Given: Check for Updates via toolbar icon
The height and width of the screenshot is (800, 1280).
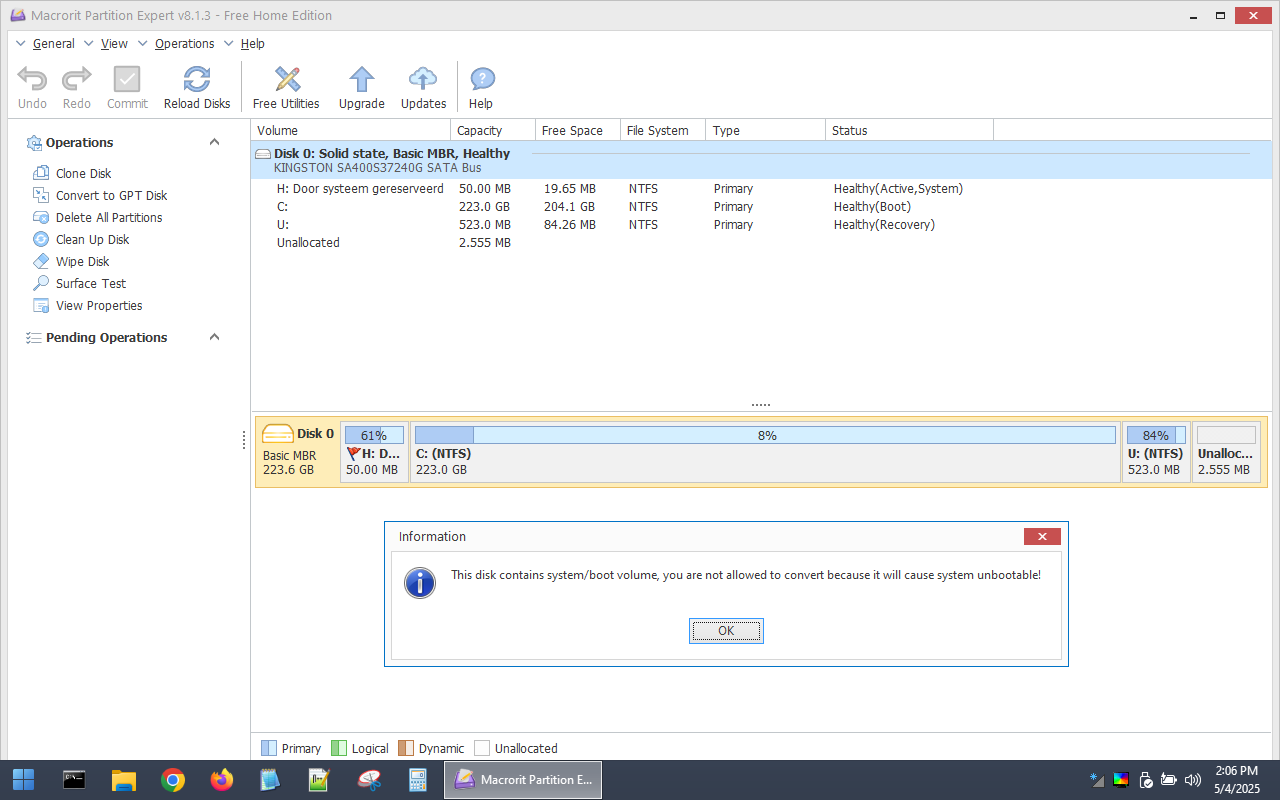Looking at the screenshot, I should pos(423,79).
